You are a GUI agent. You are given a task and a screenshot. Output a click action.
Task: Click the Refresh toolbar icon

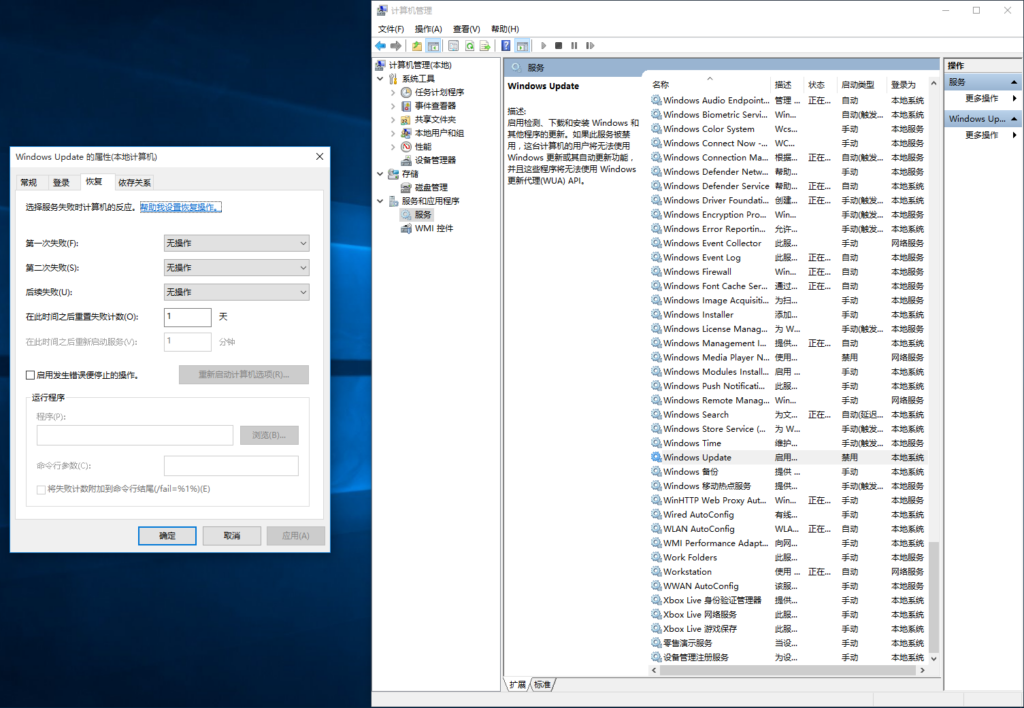coord(469,46)
